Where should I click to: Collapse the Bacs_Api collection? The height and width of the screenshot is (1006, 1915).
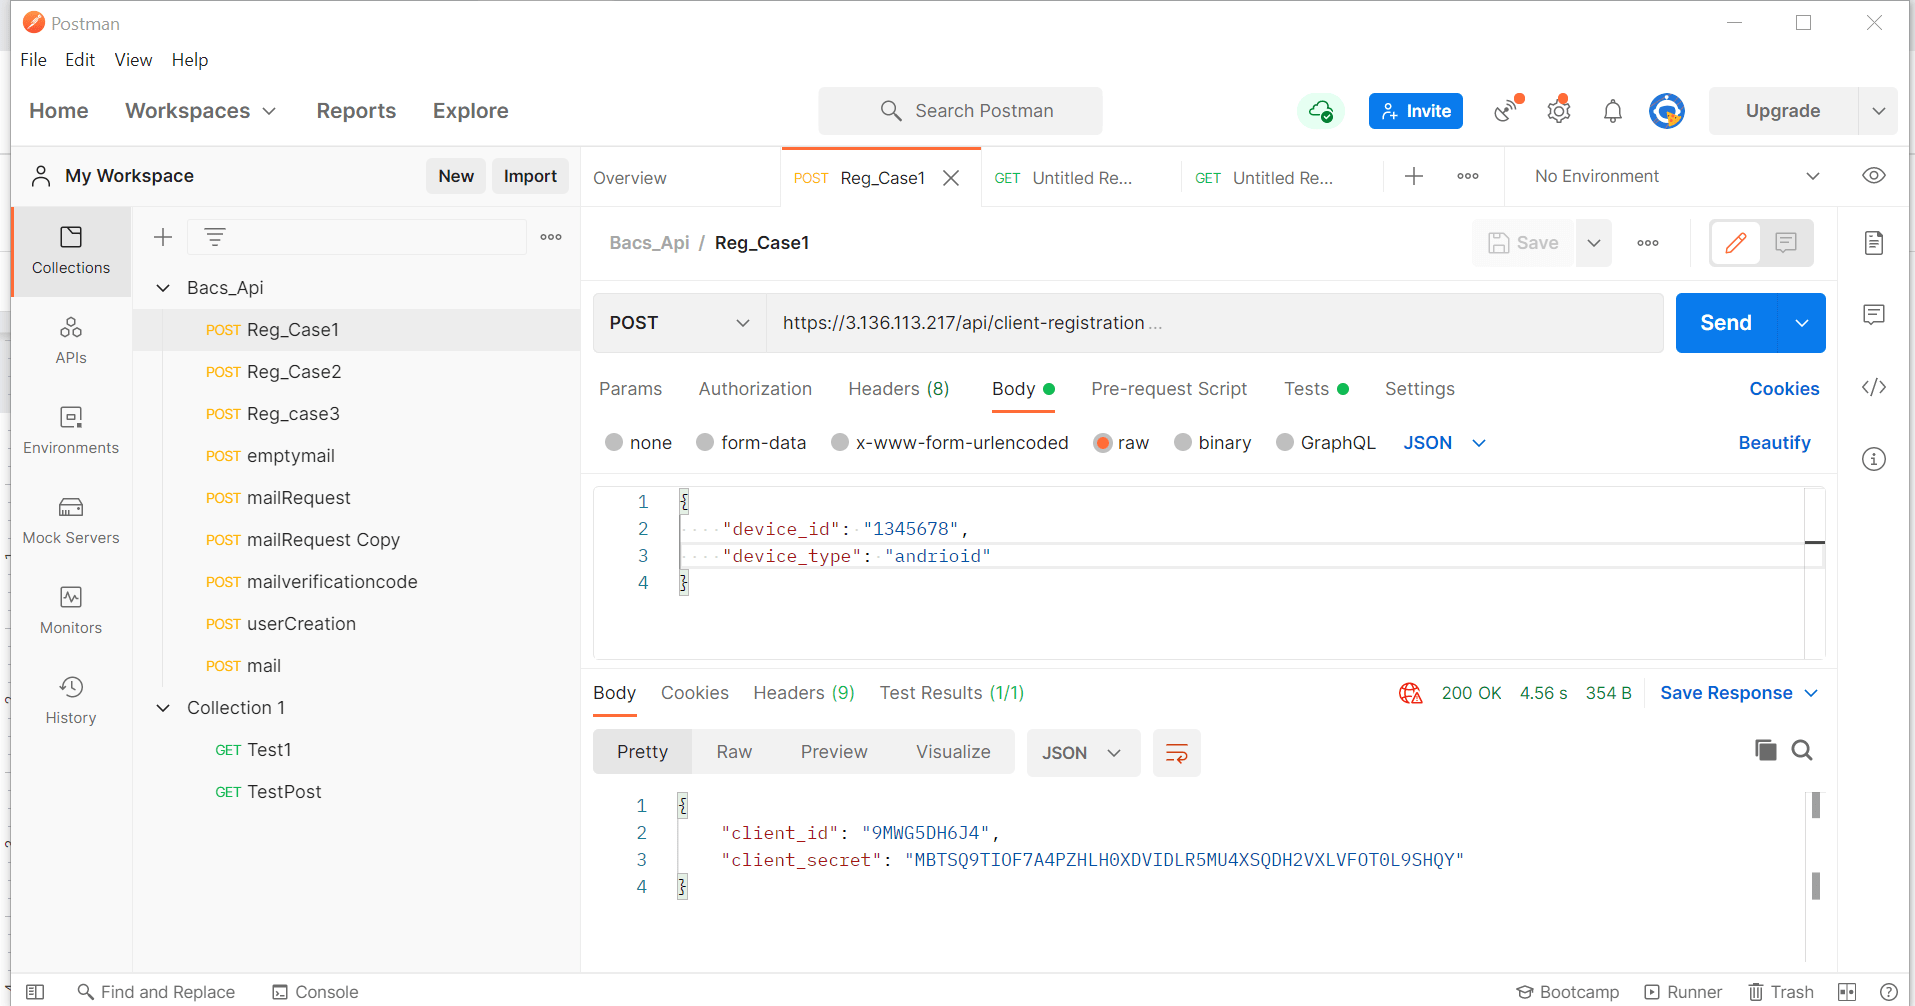pos(163,287)
